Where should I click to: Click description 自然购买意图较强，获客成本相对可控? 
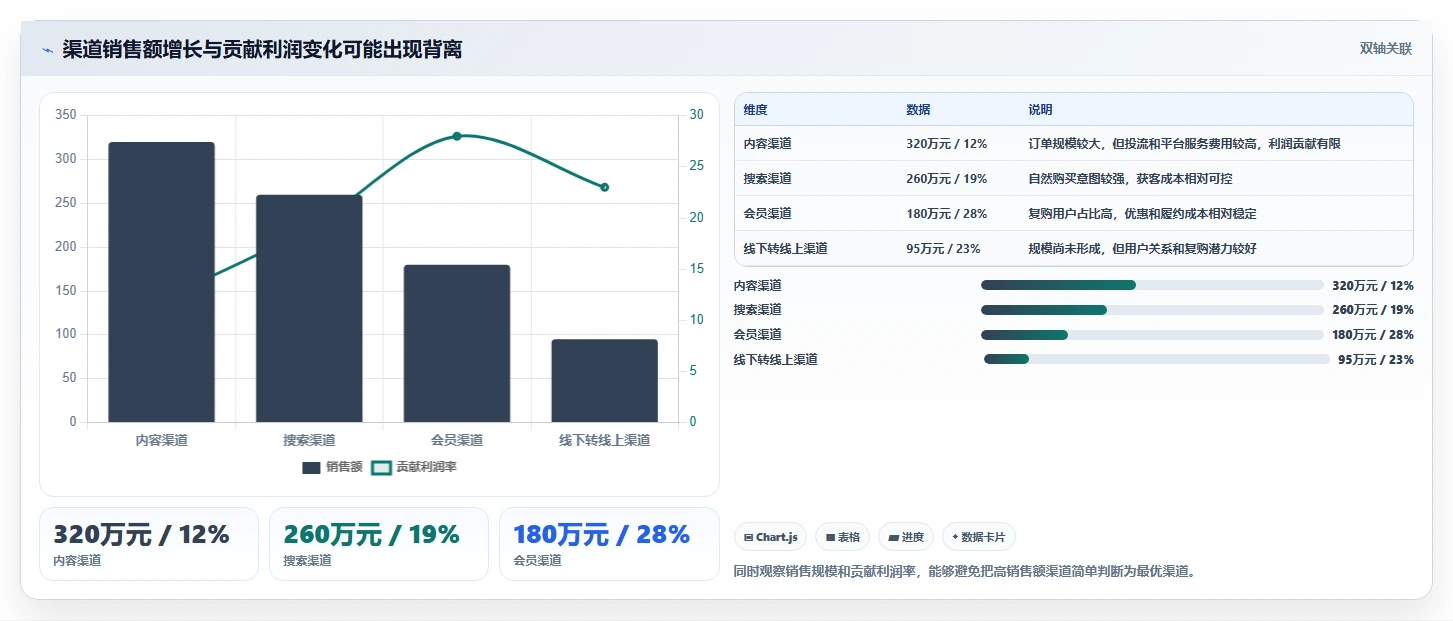tap(1131, 179)
